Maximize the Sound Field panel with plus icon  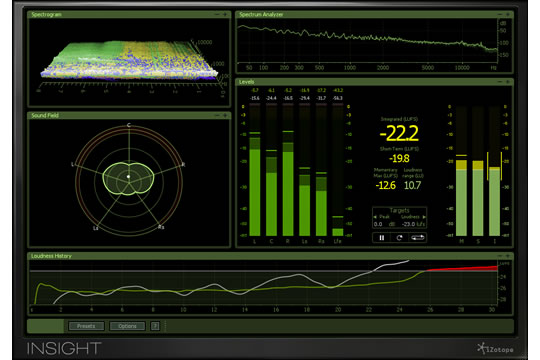pos(225,115)
